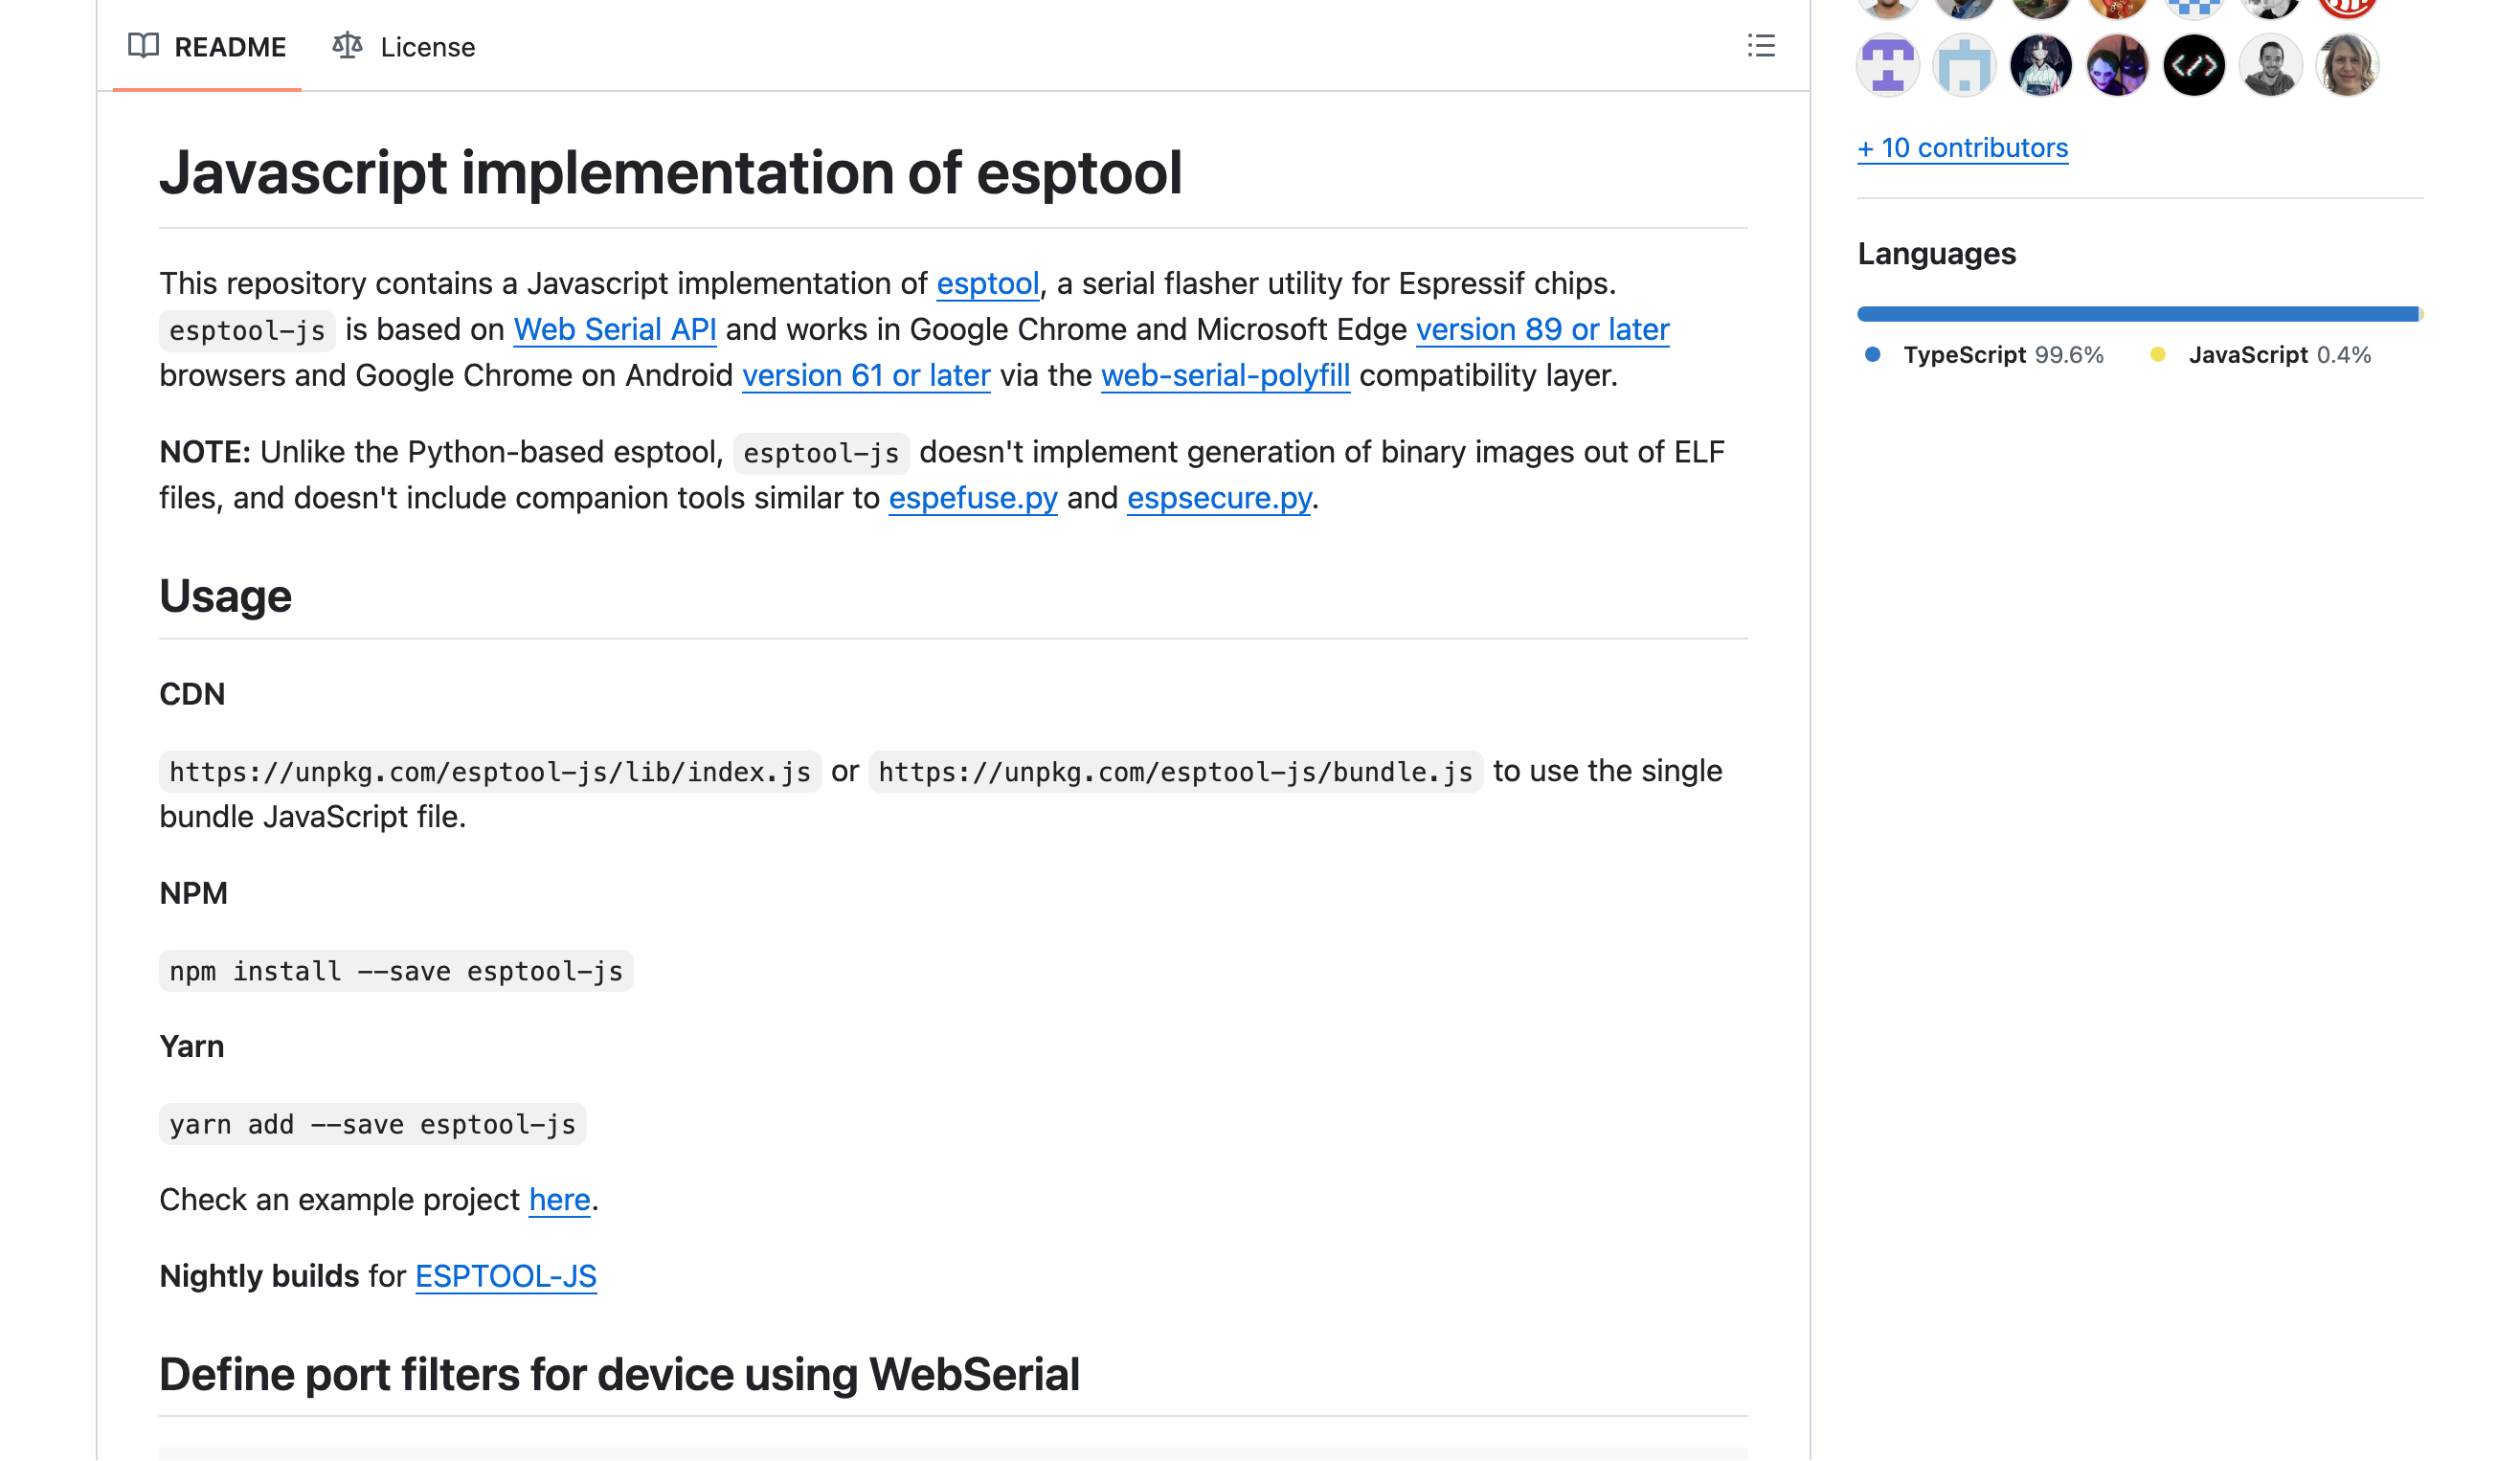
Task: Open the '+ 10 contributors' link
Action: (x=1963, y=148)
